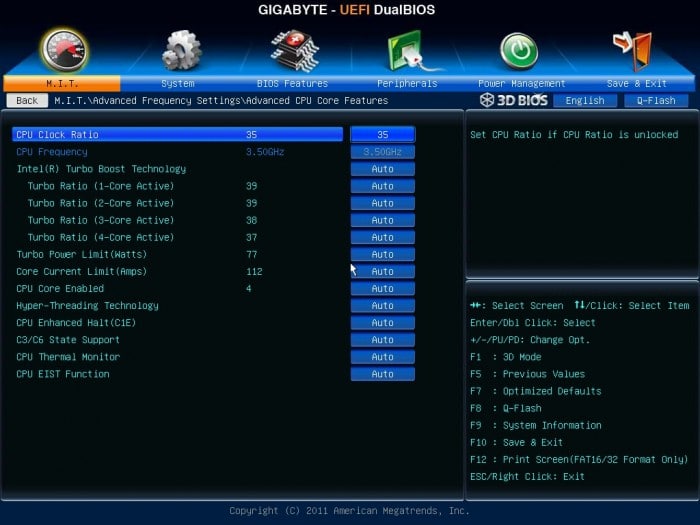
Task: Open Hyper-Threading Technology Auto option
Action: 383,305
